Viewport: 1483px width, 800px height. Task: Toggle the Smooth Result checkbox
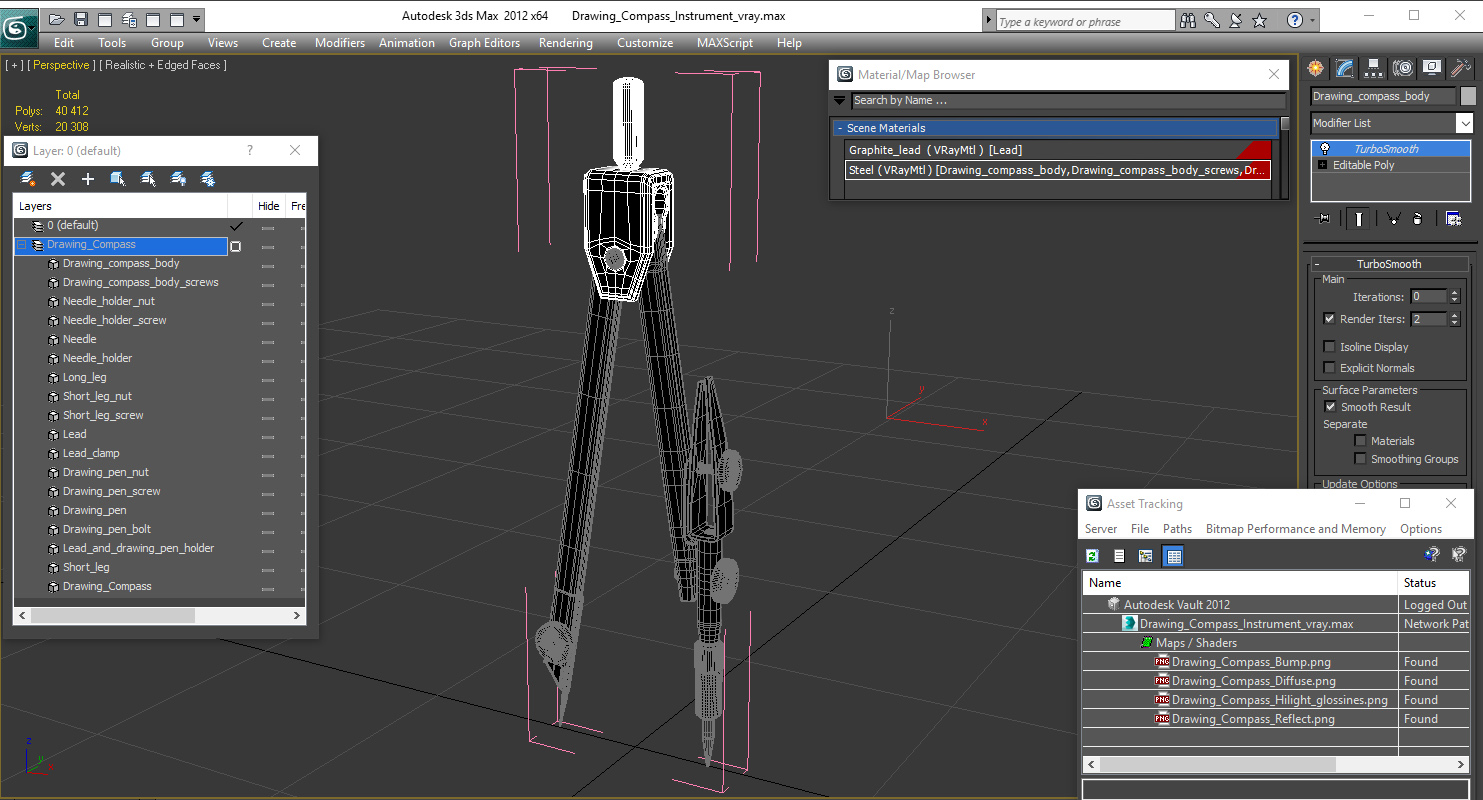(x=1330, y=407)
